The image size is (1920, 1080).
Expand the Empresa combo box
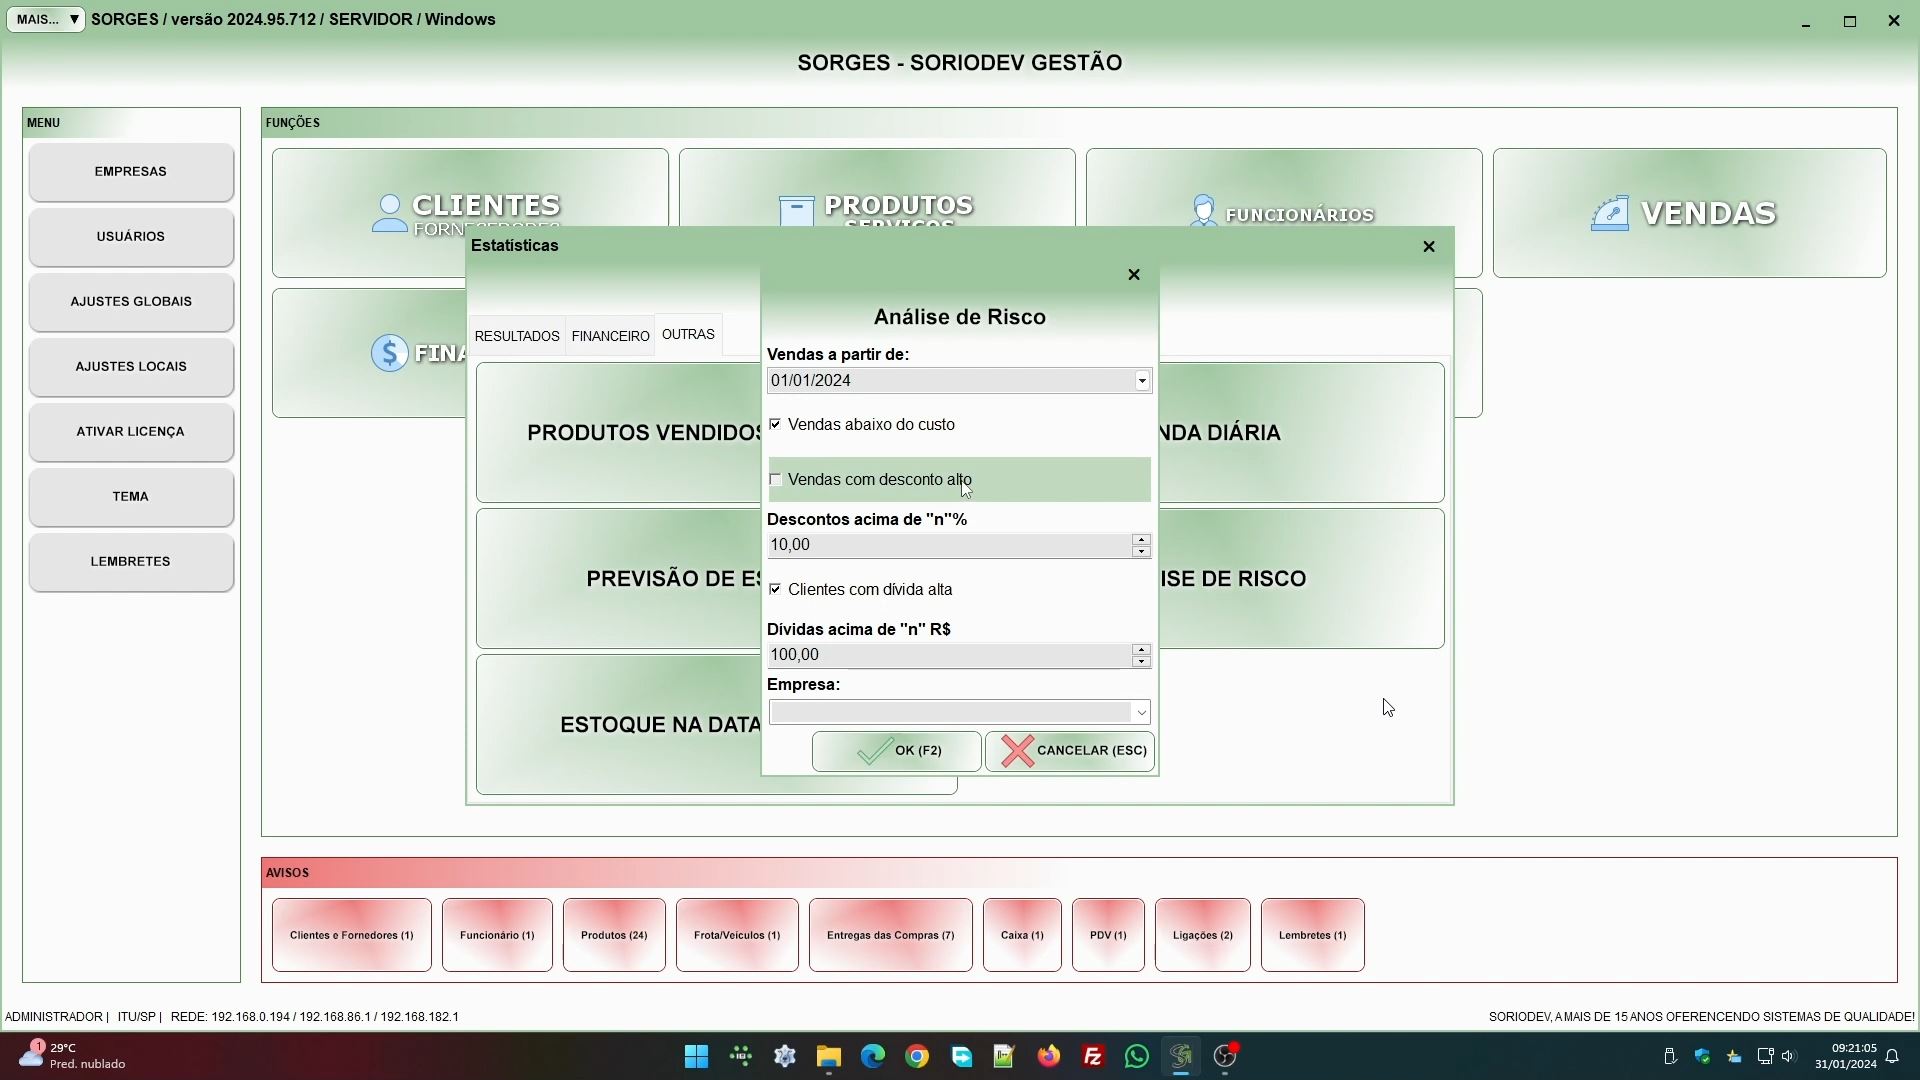pos(1140,712)
